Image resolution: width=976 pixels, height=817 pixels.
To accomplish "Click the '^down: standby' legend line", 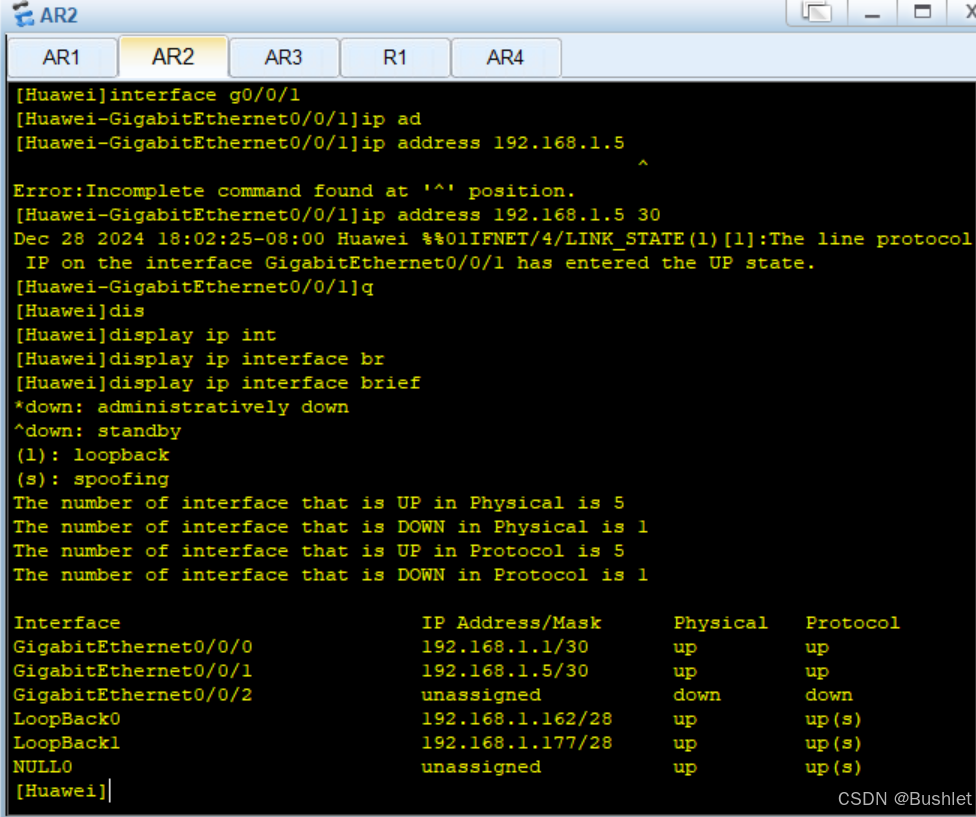I will click(98, 431).
